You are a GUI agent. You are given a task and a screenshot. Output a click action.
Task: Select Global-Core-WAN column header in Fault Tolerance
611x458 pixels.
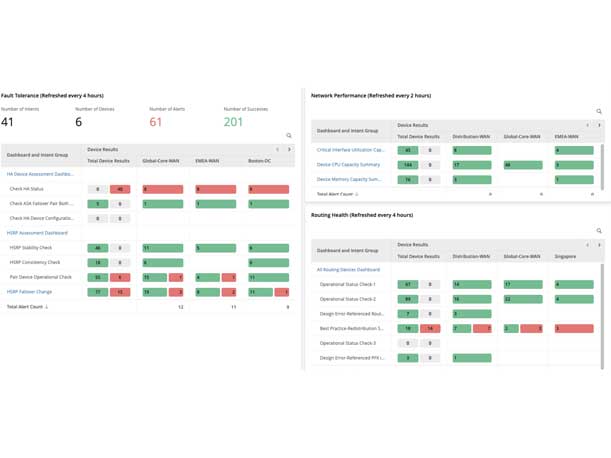(160, 160)
